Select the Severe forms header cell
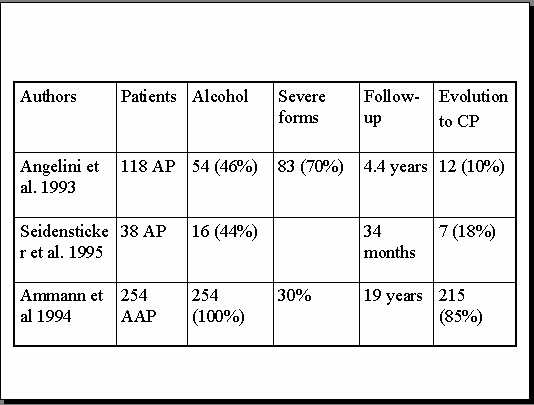Screen dimensions: 534x405 tap(316, 117)
